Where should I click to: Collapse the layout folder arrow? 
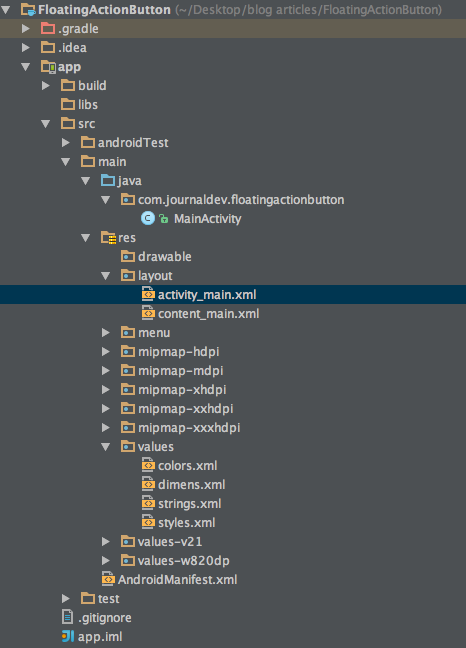click(106, 276)
